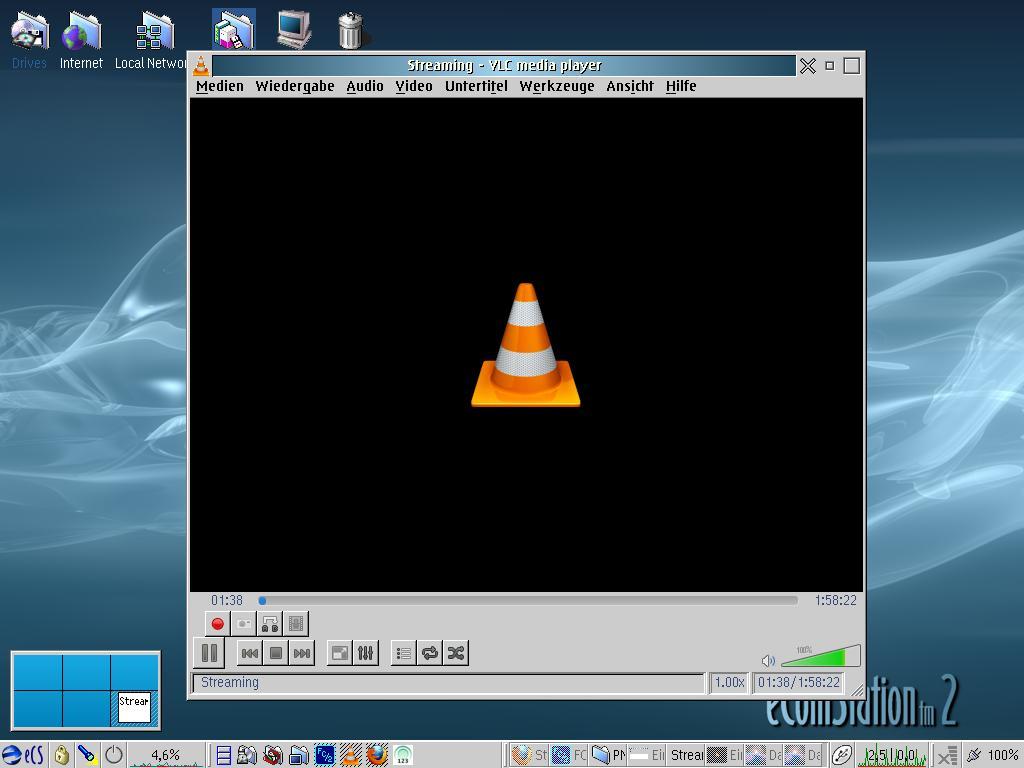Image resolution: width=1024 pixels, height=768 pixels.
Task: Adjust the green volume slider
Action: click(821, 656)
